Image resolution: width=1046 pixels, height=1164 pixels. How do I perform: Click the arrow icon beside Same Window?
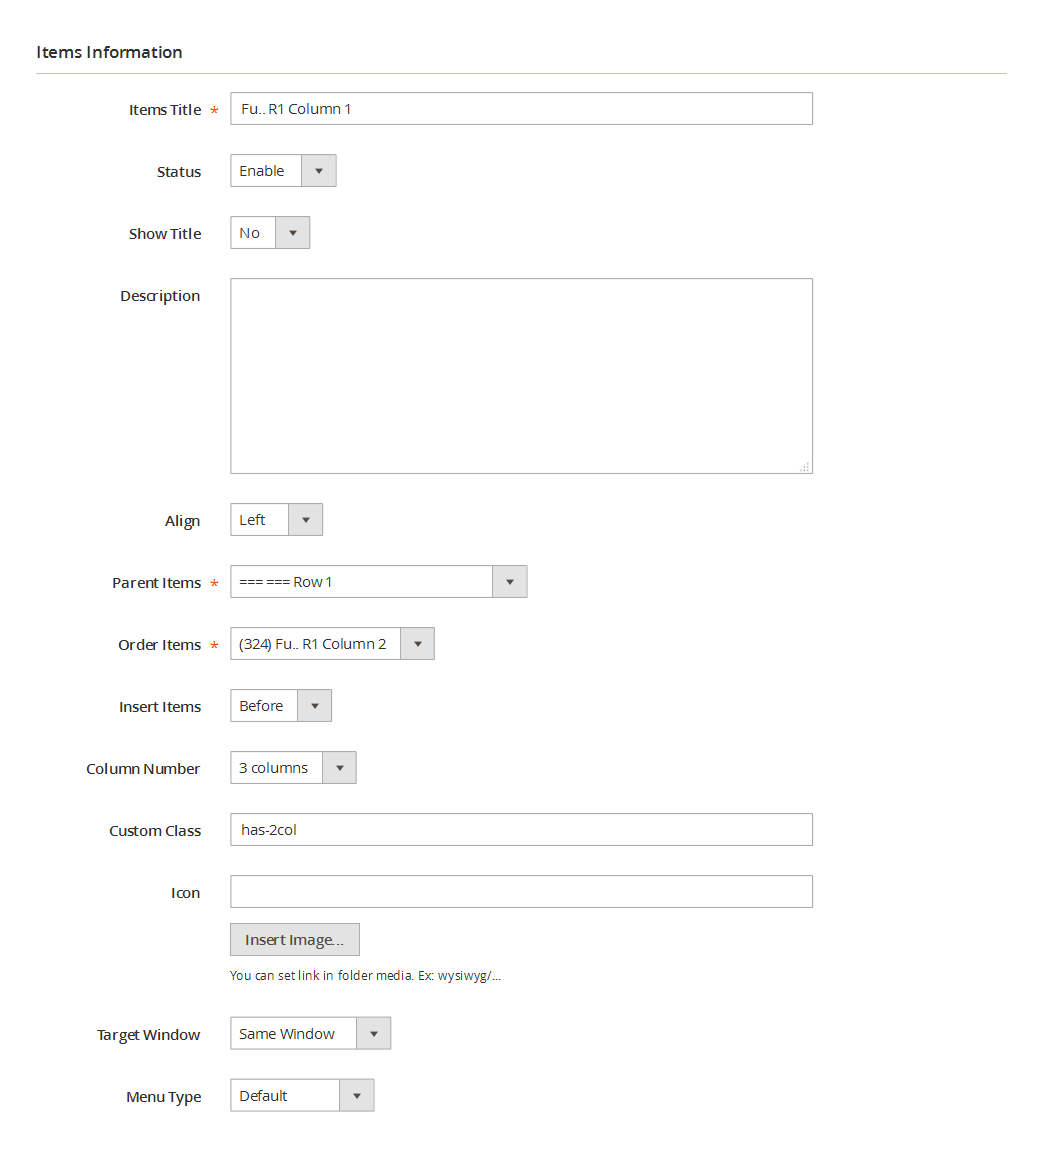373,1033
